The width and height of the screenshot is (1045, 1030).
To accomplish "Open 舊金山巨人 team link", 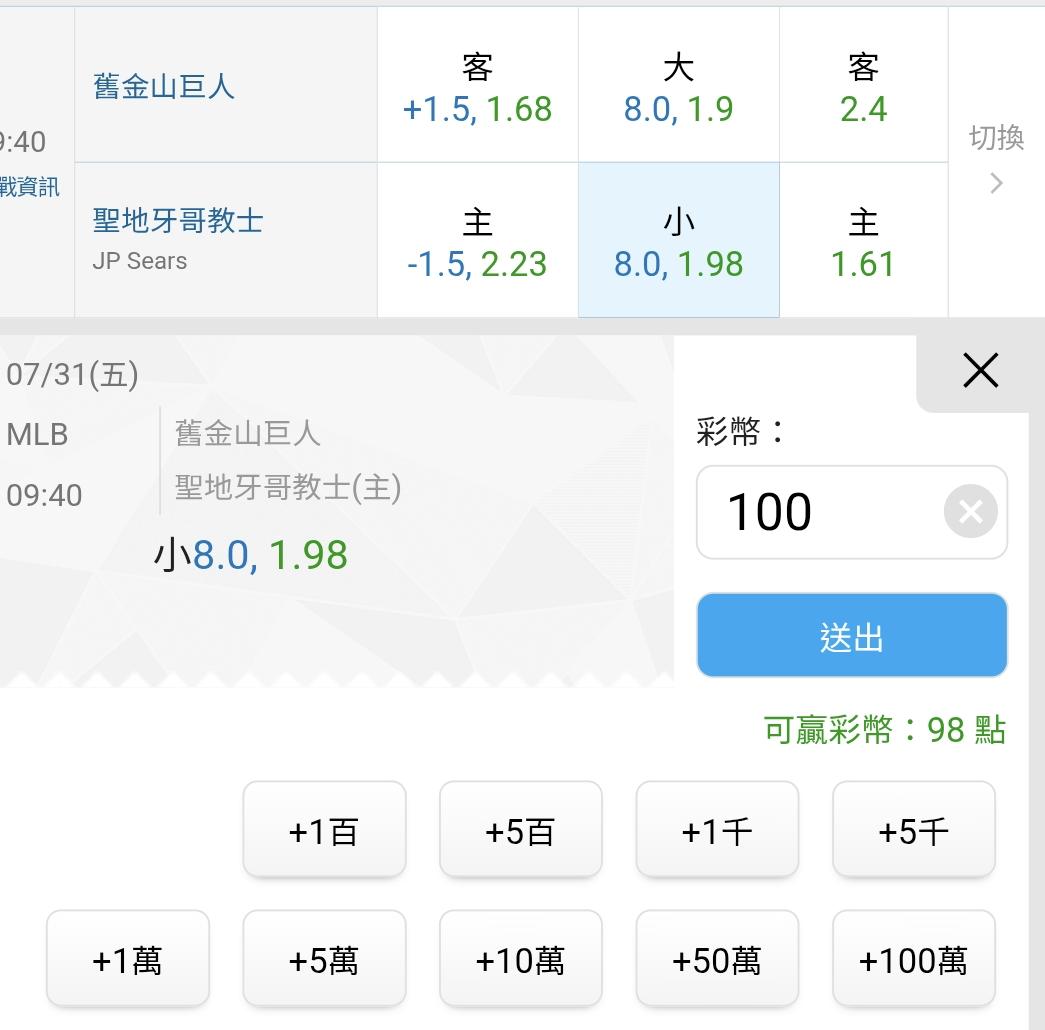I will (x=164, y=87).
